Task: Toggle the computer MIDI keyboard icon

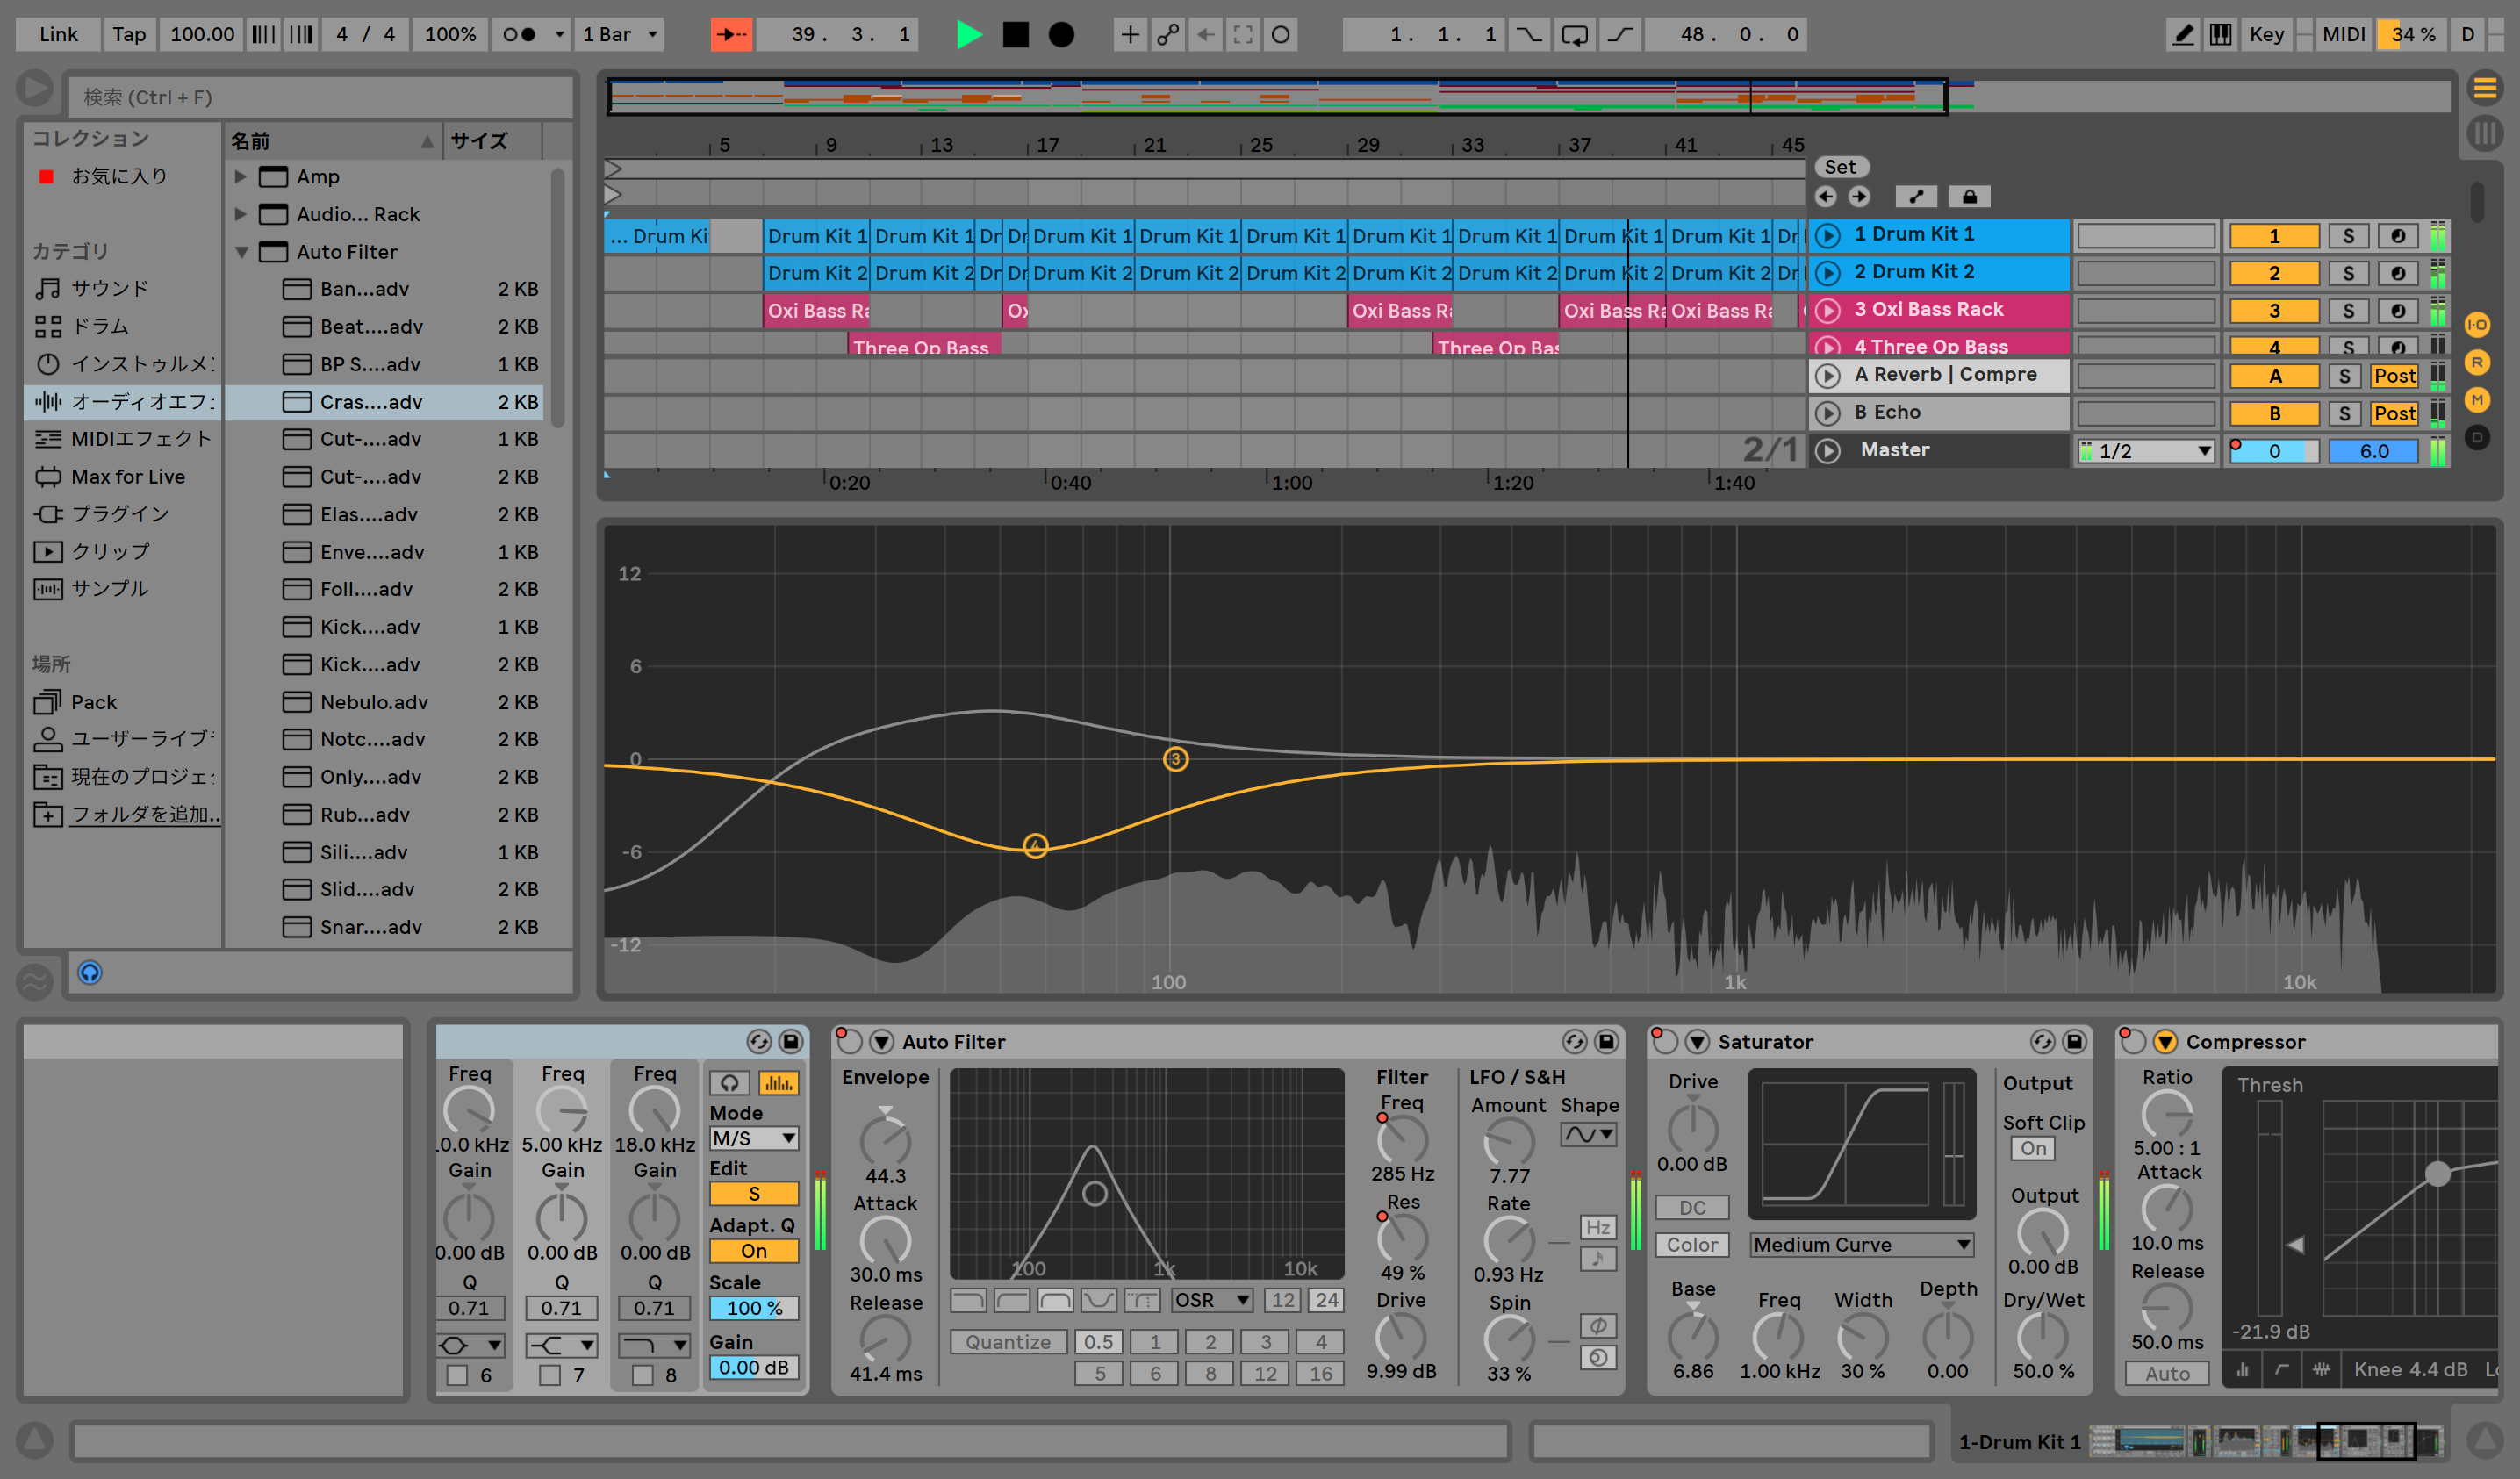Action: [2220, 35]
